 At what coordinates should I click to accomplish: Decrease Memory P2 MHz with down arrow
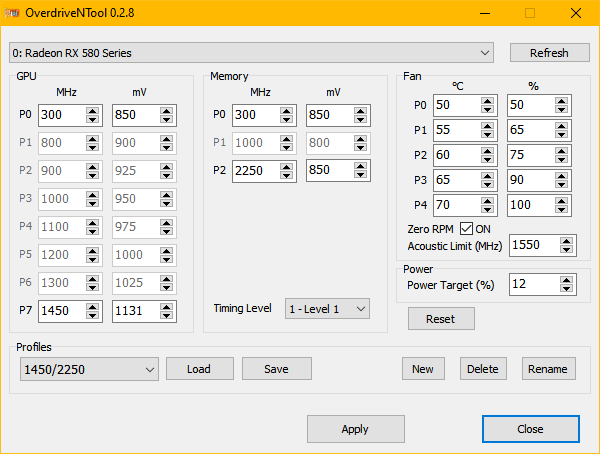tap(287, 175)
